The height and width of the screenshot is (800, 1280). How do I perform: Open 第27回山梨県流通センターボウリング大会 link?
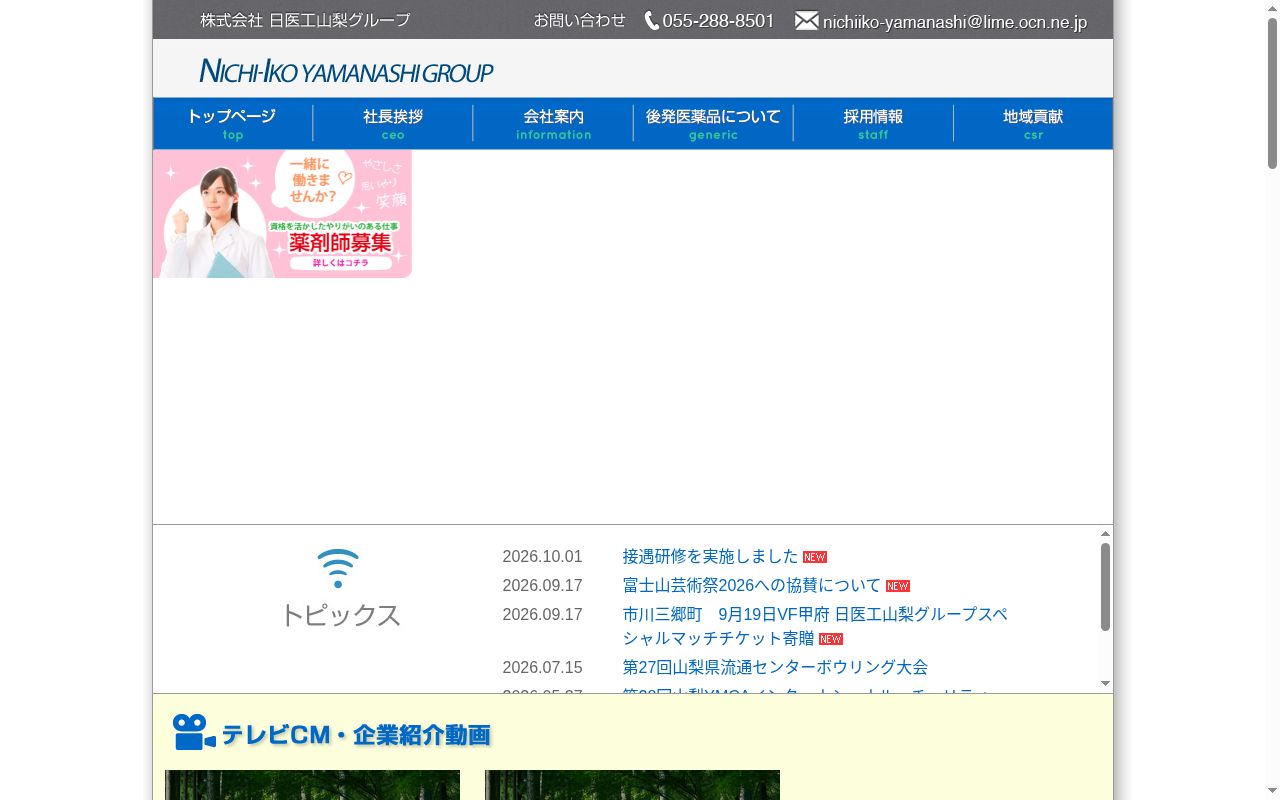tap(775, 667)
